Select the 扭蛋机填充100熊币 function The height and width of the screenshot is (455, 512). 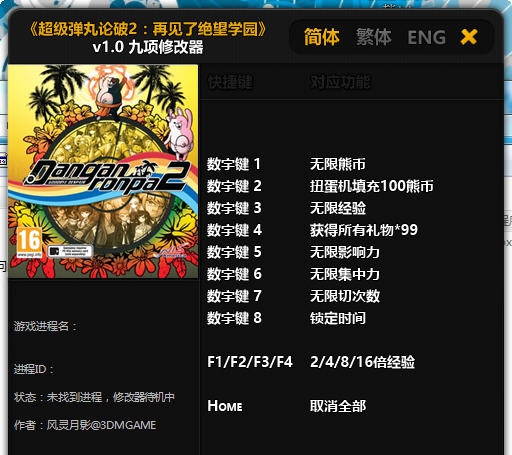[x=372, y=186]
